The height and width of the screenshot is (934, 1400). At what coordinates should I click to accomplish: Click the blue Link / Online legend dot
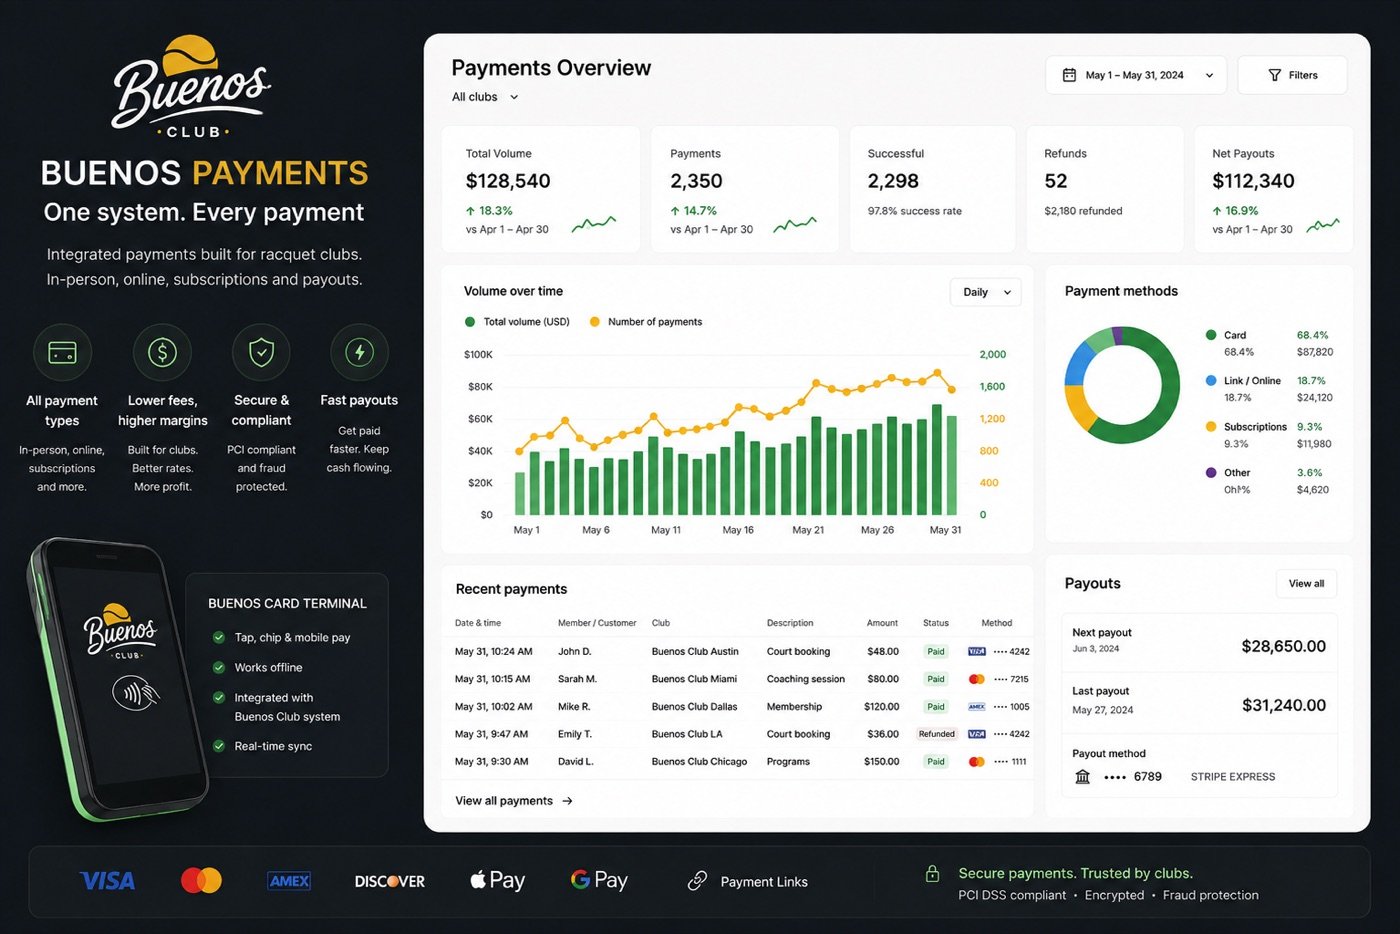(1211, 381)
